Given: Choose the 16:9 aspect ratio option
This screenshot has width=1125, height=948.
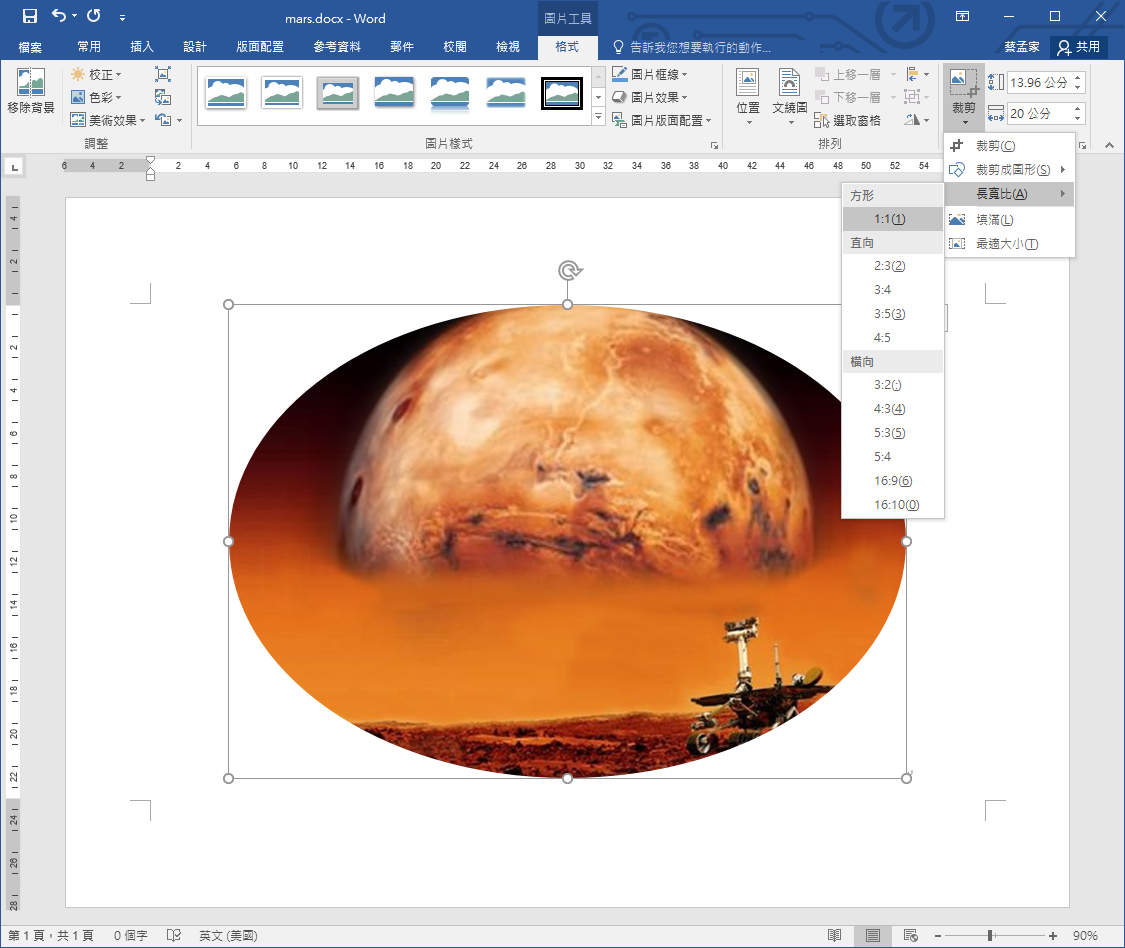Looking at the screenshot, I should point(892,481).
